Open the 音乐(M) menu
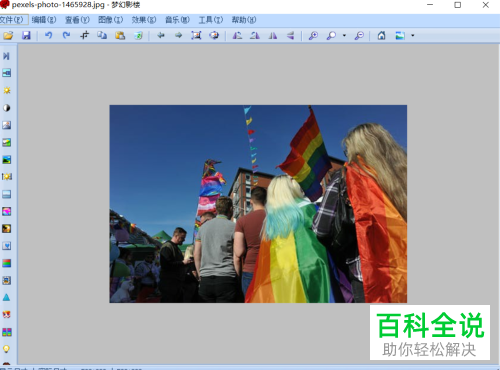500x370 pixels. [x=177, y=20]
